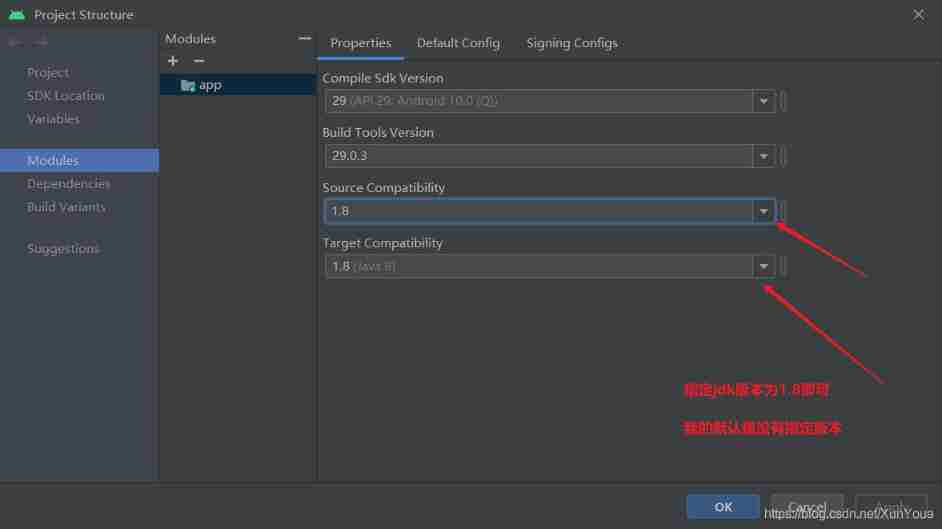This screenshot has width=942, height=529.
Task: Navigate back using the left arrow
Action: point(15,43)
